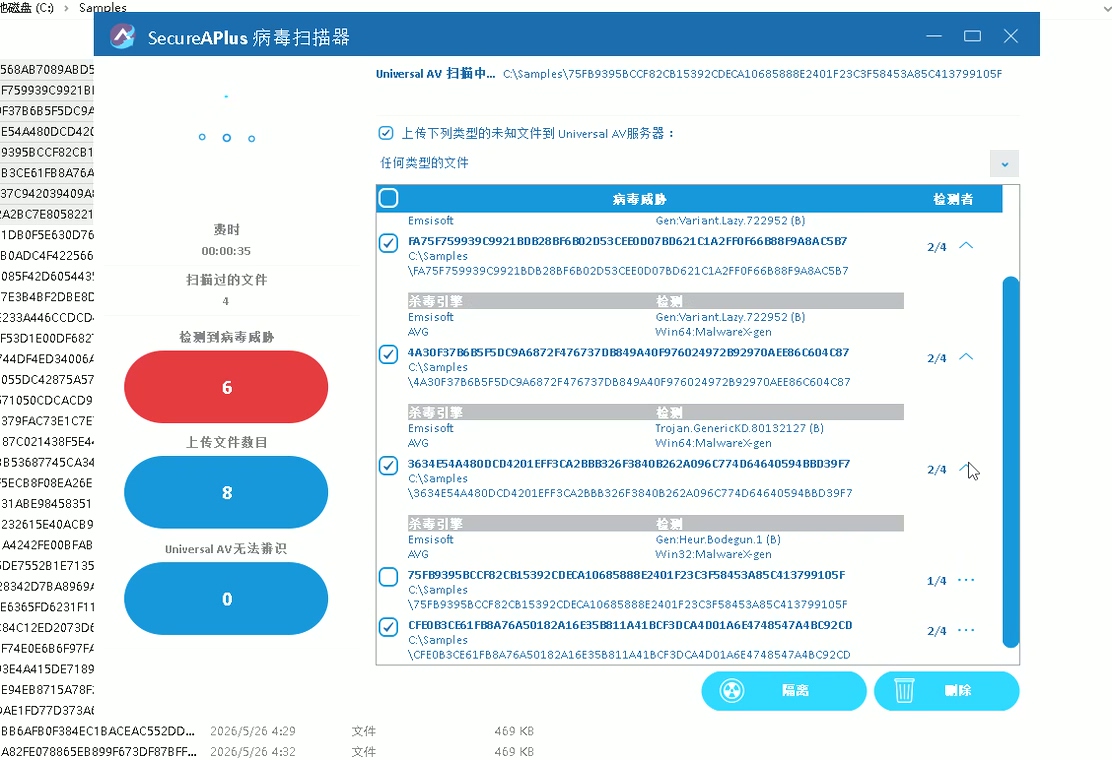Click the scanning path text at top
Viewport: 1112px width, 760px height.
(x=752, y=74)
